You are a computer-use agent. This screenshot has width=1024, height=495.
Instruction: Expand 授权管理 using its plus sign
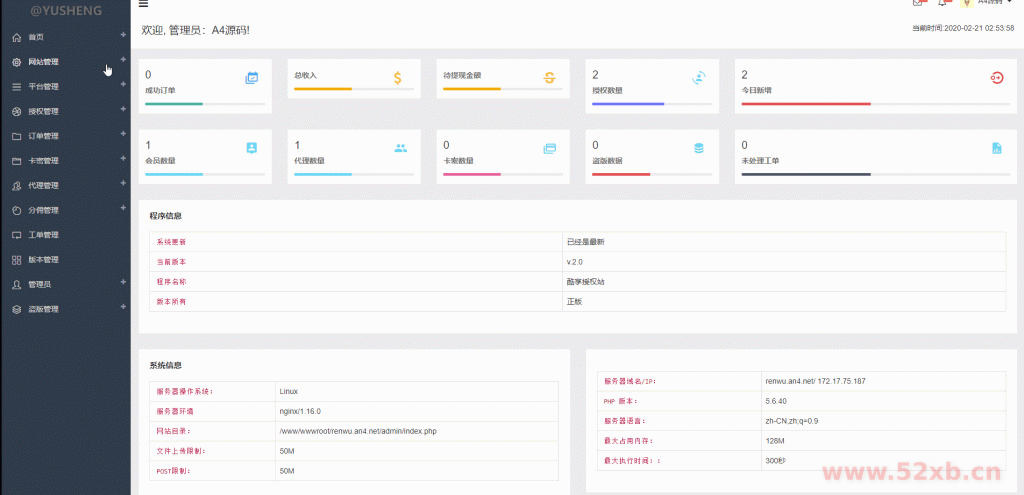tap(123, 110)
